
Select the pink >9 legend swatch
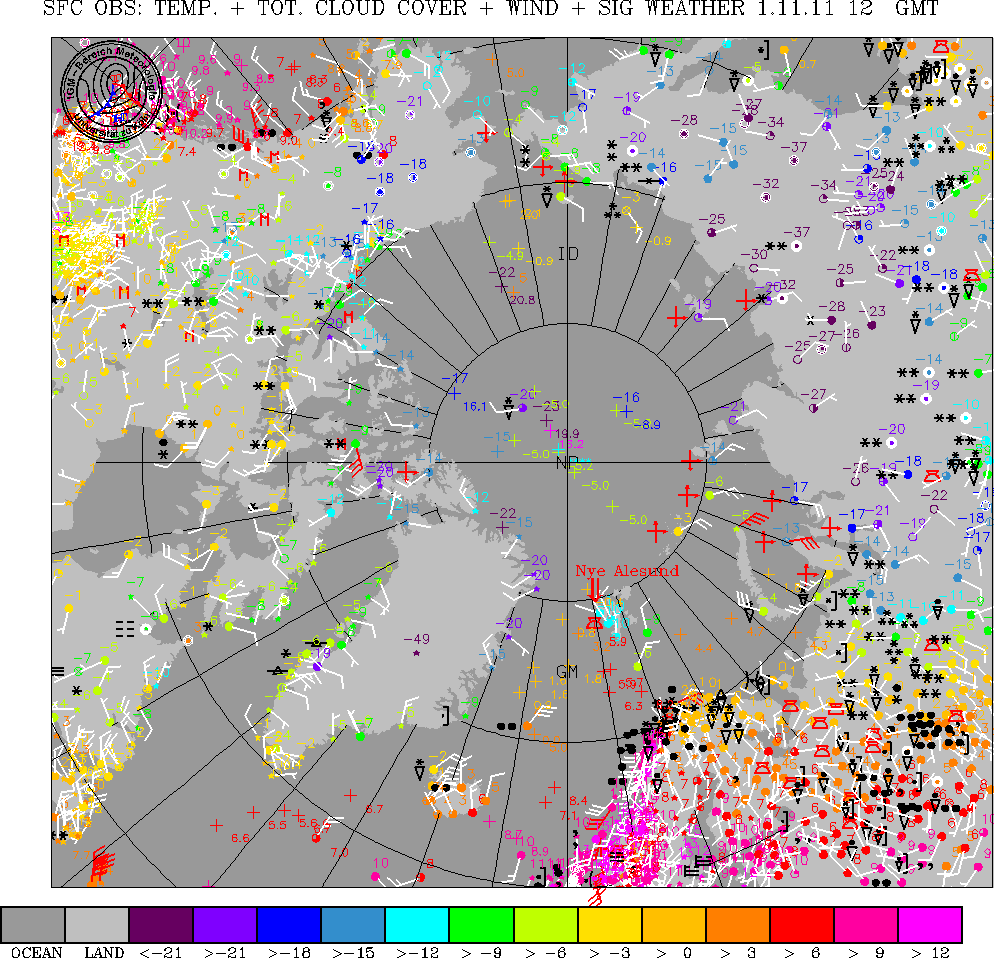click(x=866, y=925)
